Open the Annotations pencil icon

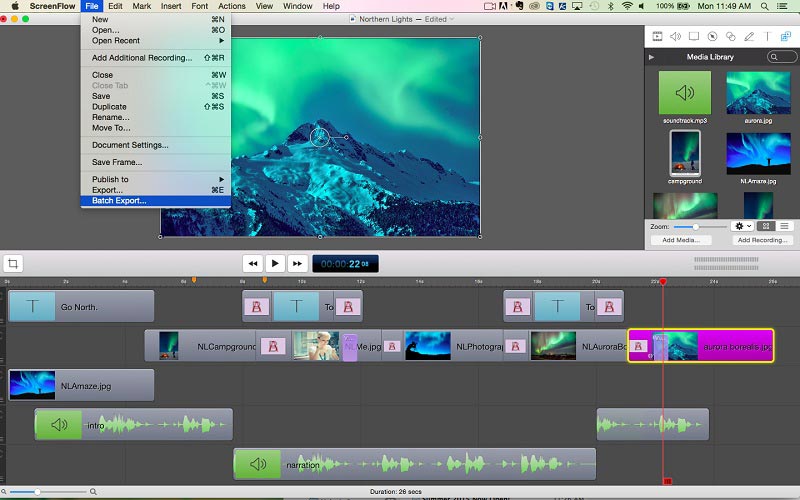750,37
